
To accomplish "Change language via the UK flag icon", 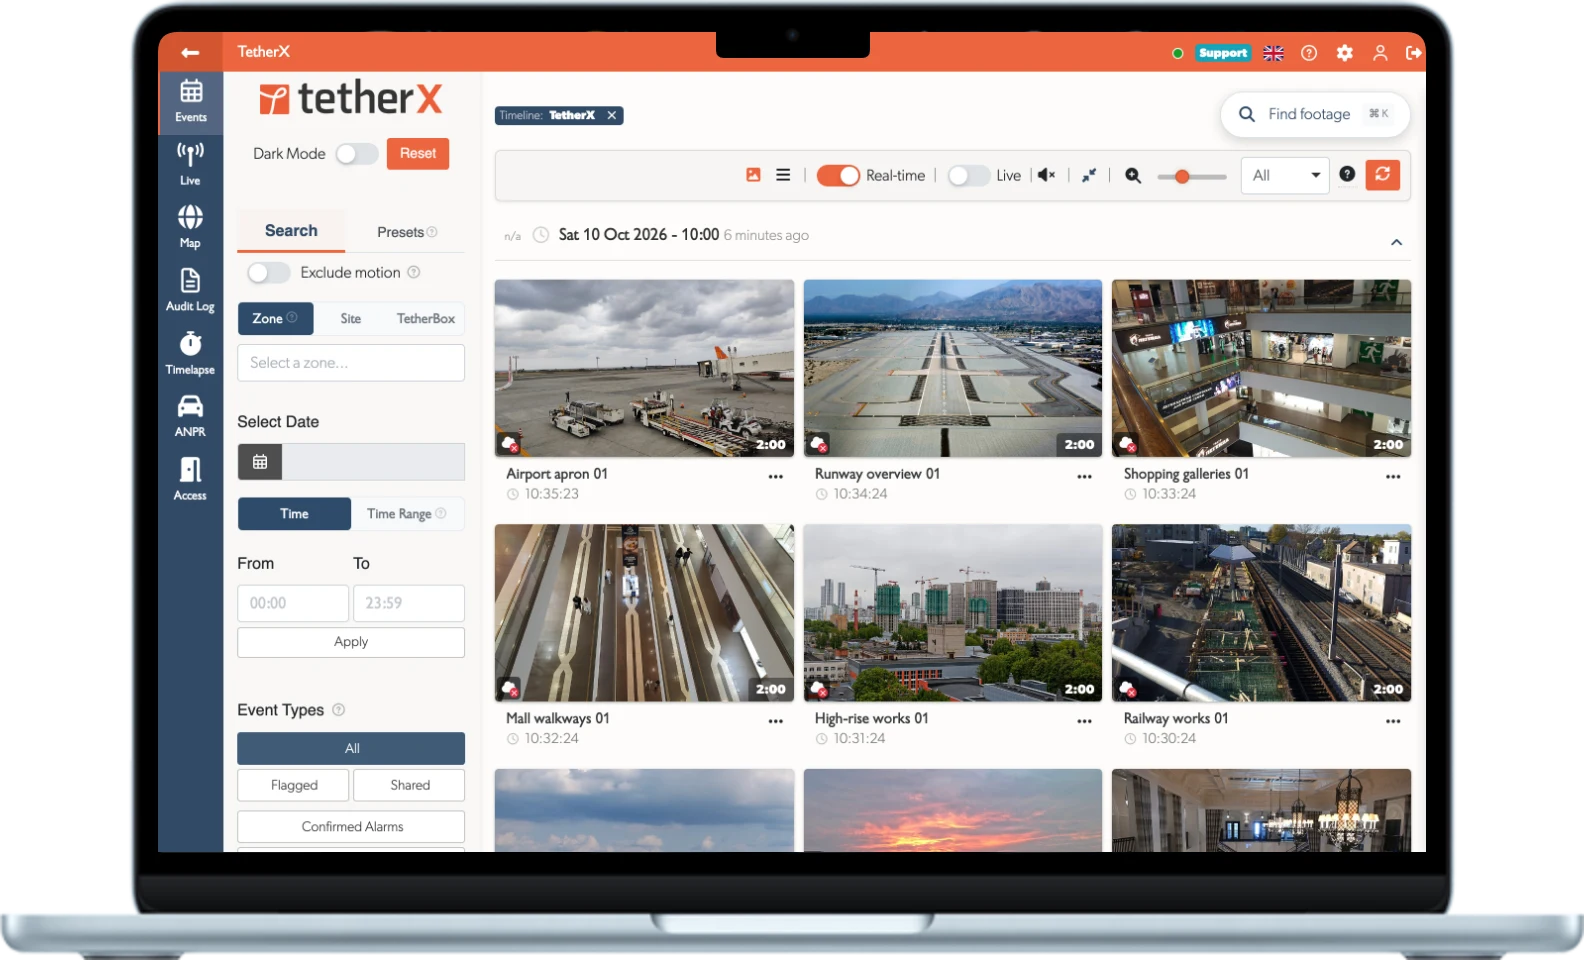I will [1273, 53].
